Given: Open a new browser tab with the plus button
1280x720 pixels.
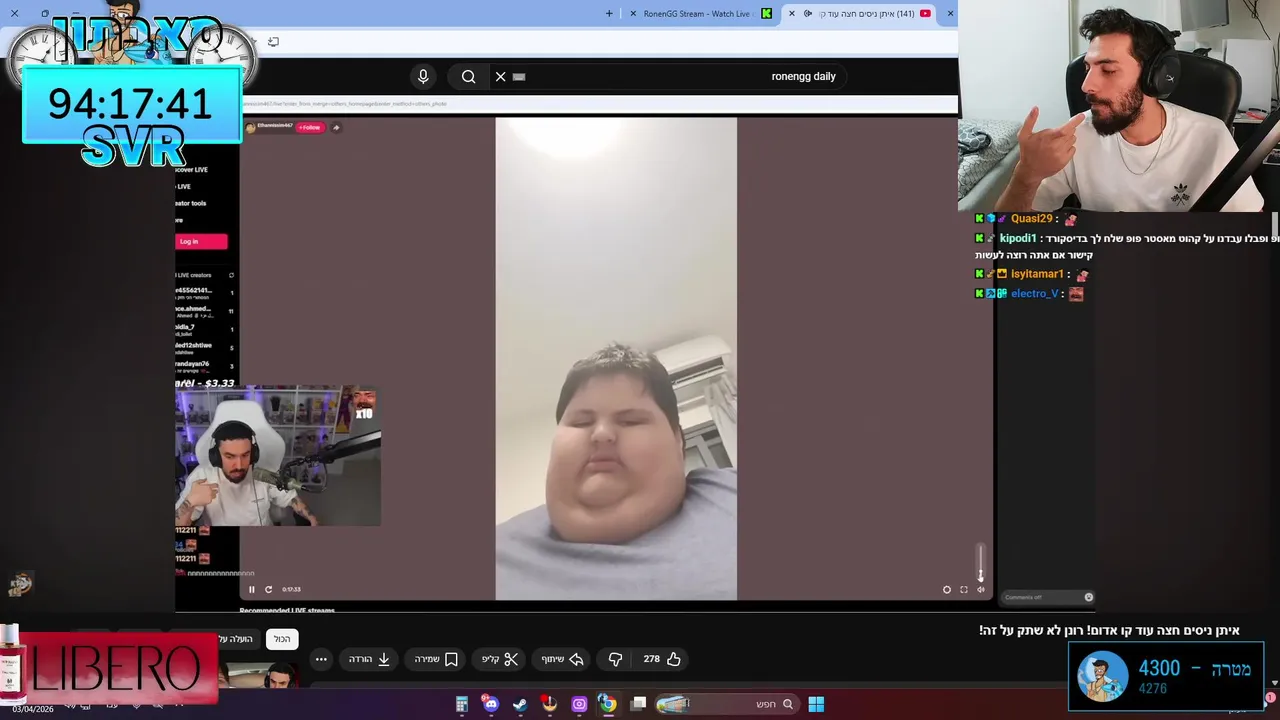Looking at the screenshot, I should pos(609,14).
